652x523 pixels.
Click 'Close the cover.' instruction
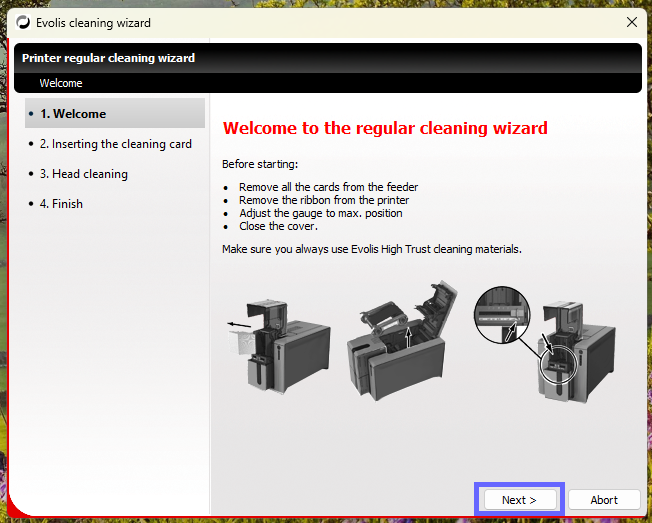[x=278, y=226]
